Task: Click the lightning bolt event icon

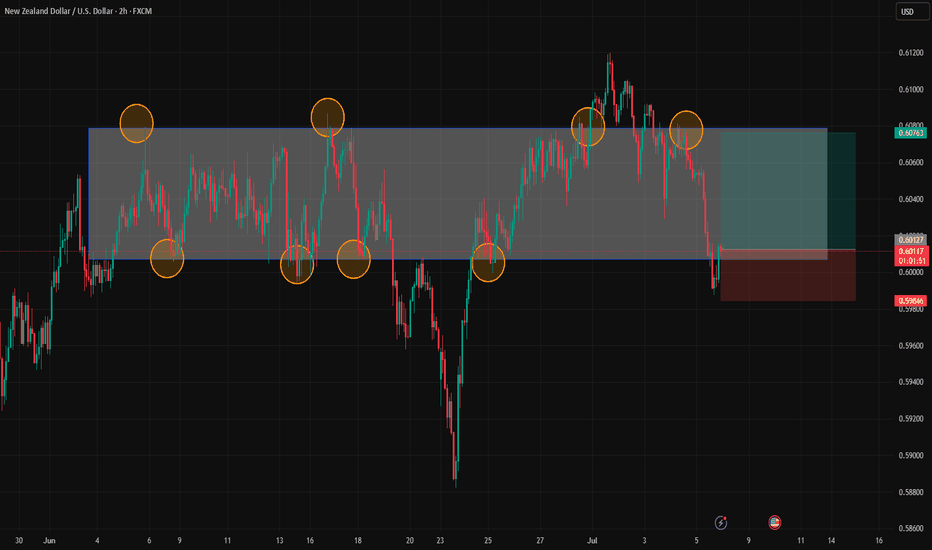Action: (x=720, y=523)
